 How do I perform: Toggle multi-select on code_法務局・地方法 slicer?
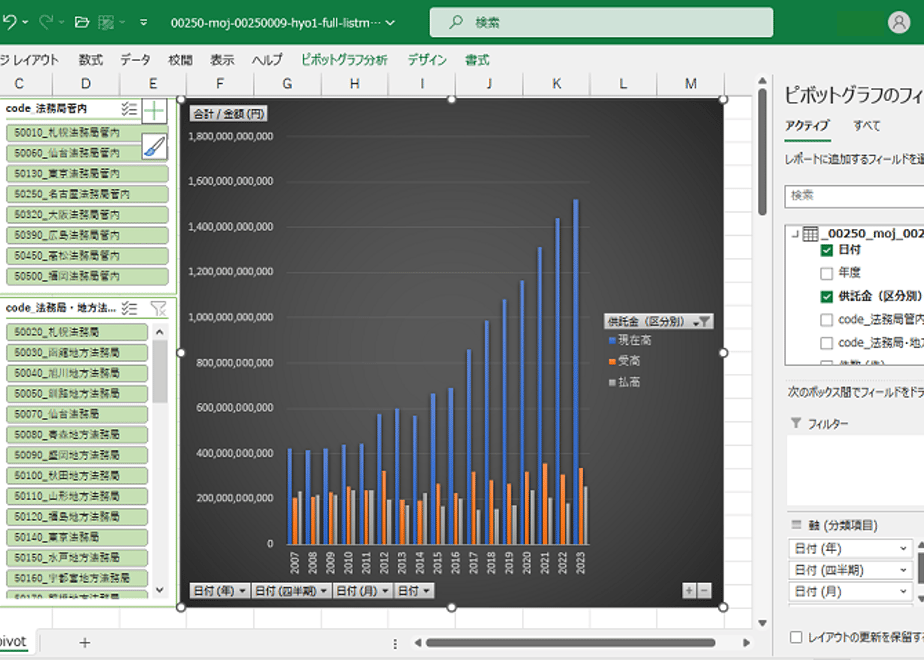129,308
